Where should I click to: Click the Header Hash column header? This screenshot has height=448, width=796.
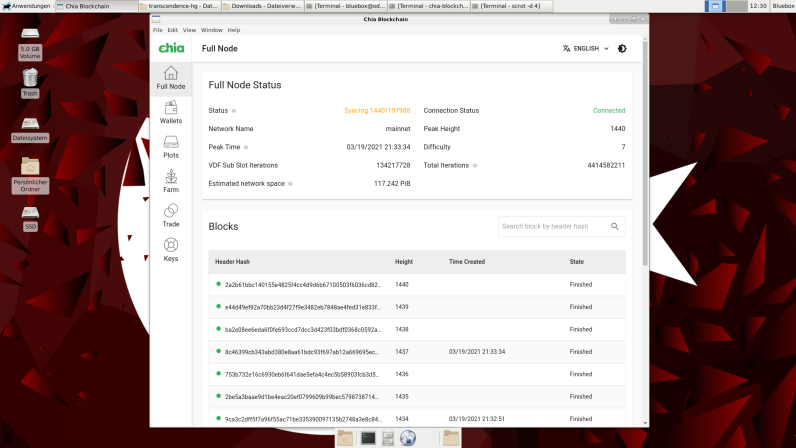tap(232, 262)
